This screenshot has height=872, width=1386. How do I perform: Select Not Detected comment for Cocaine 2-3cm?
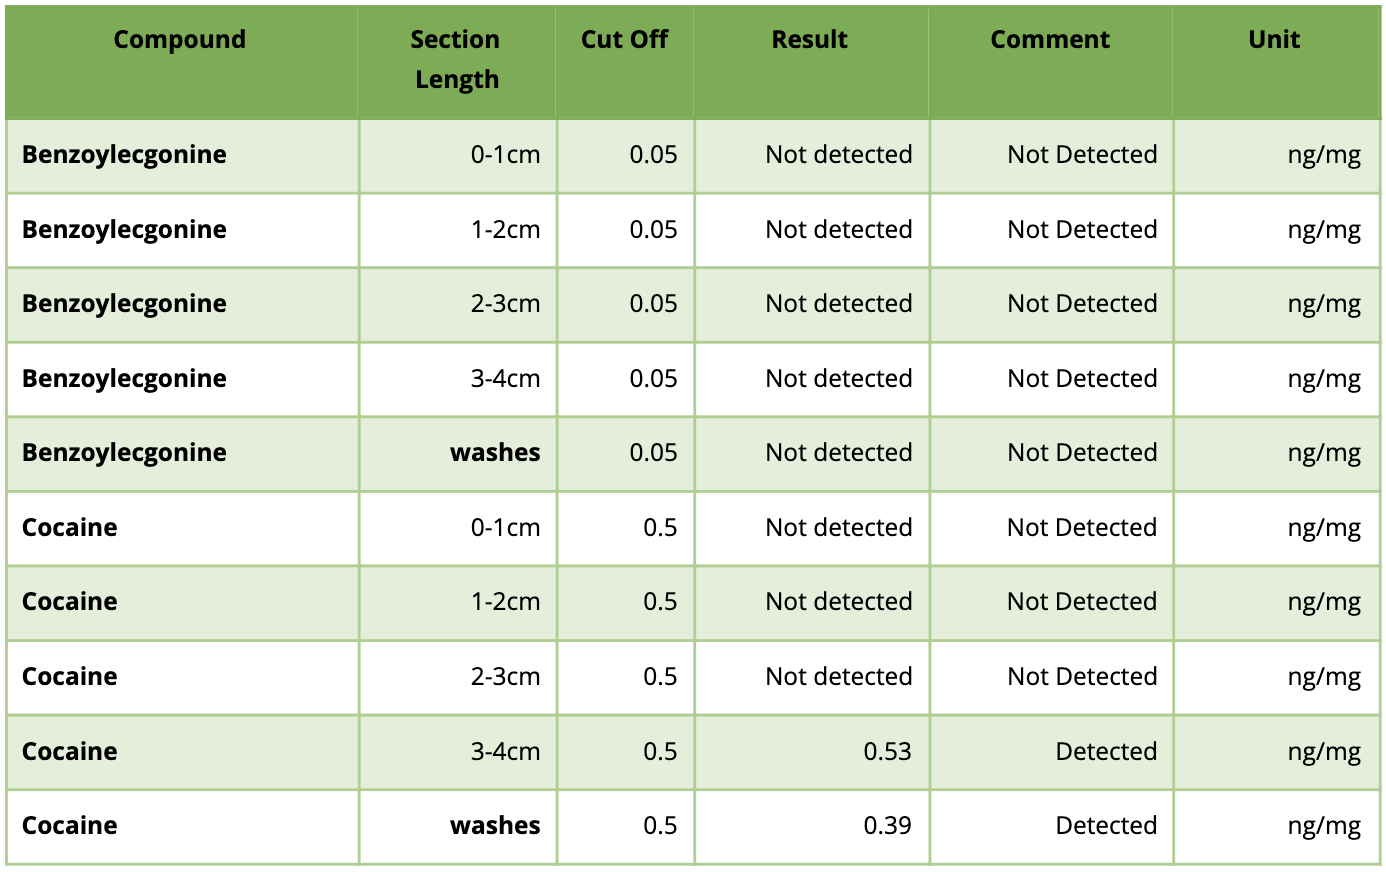click(x=1082, y=677)
